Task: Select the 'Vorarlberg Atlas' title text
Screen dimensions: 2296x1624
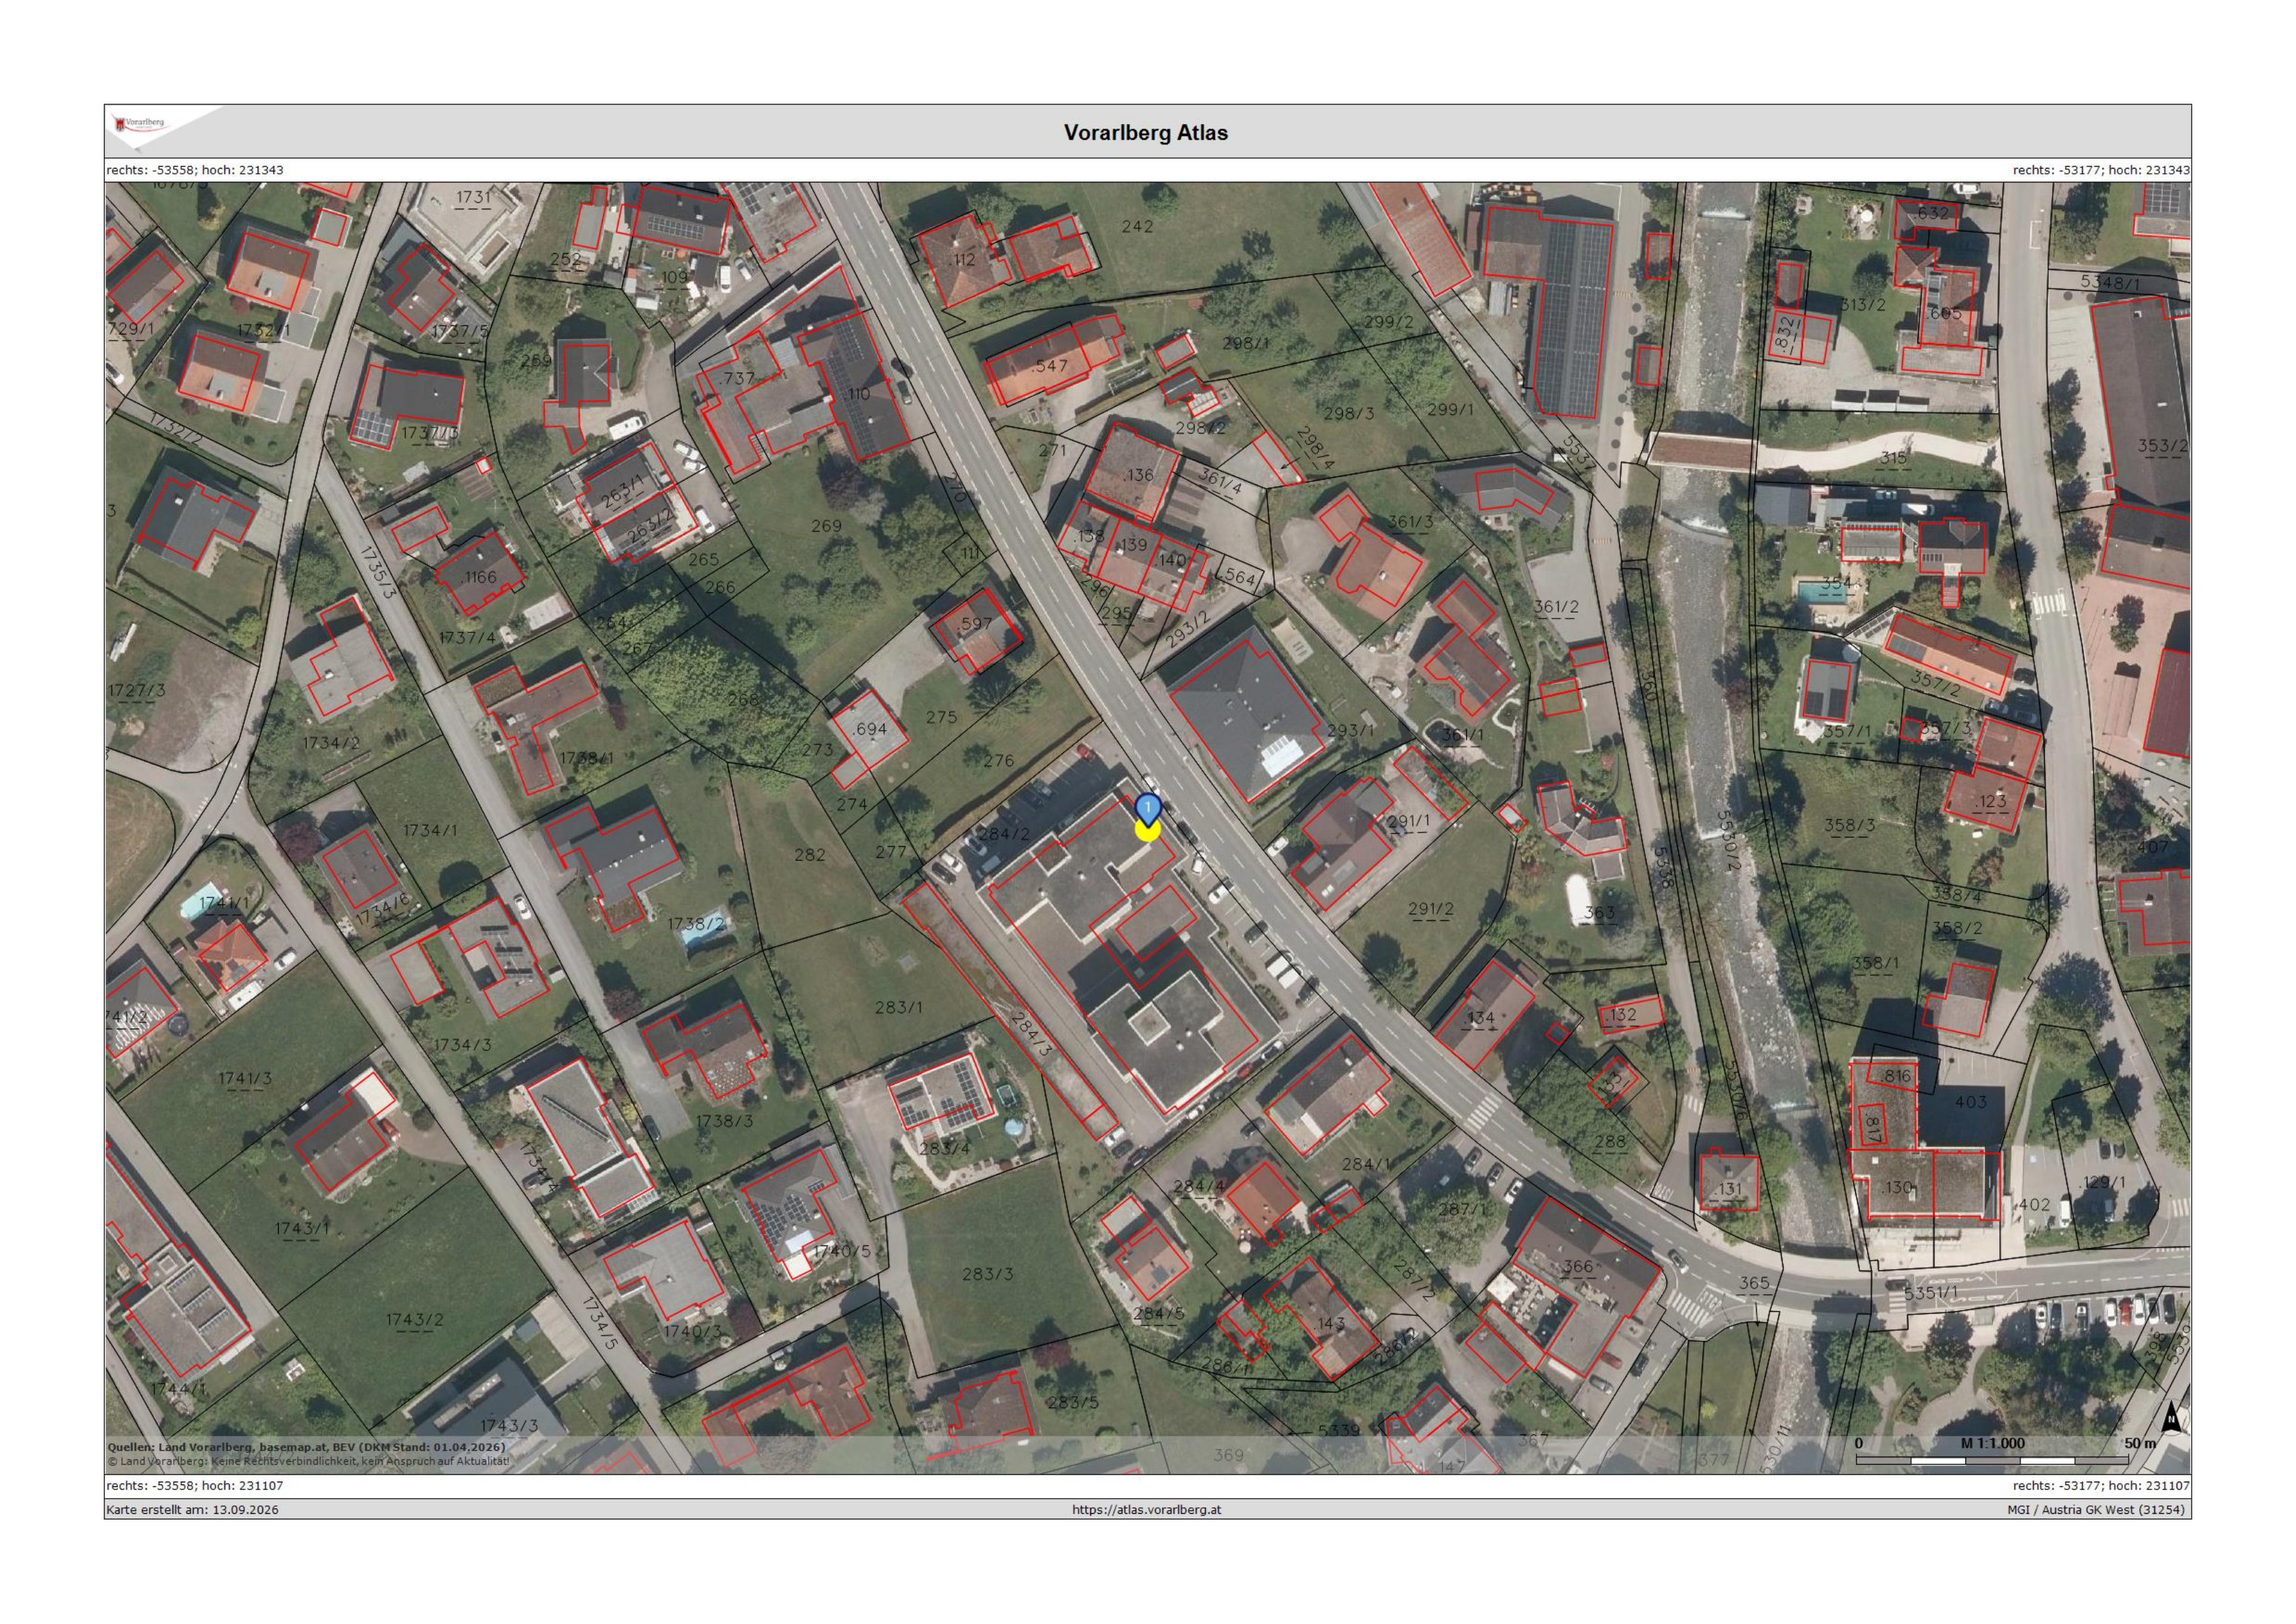Action: click(1146, 132)
